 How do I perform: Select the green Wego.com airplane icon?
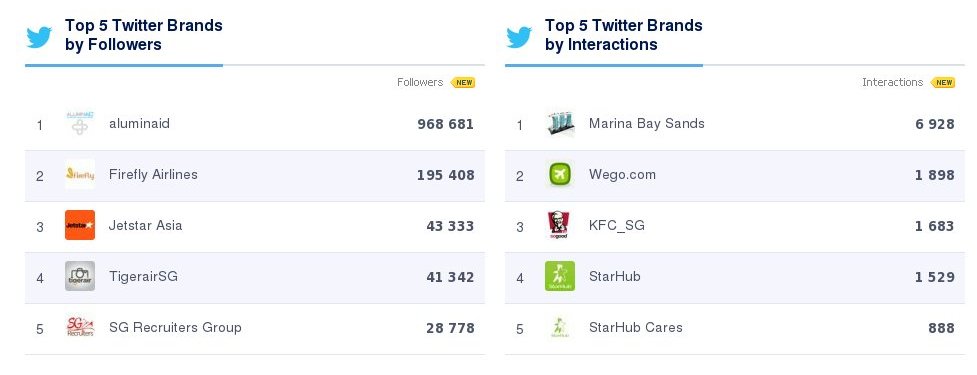tap(560, 174)
